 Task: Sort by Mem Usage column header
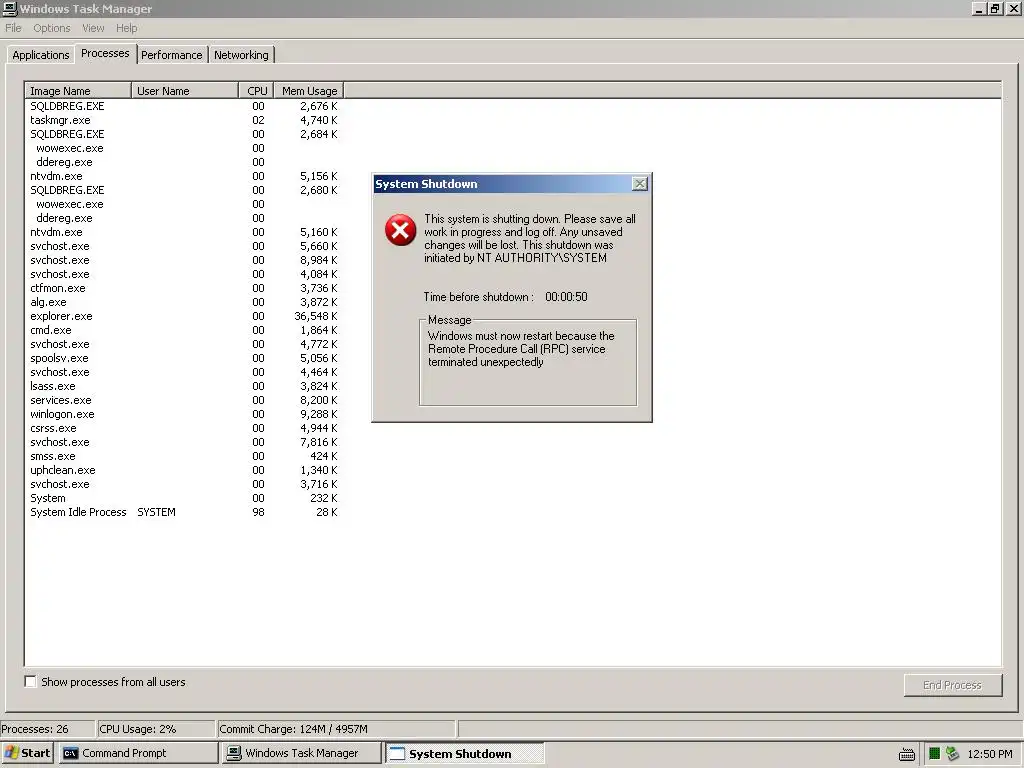click(309, 91)
